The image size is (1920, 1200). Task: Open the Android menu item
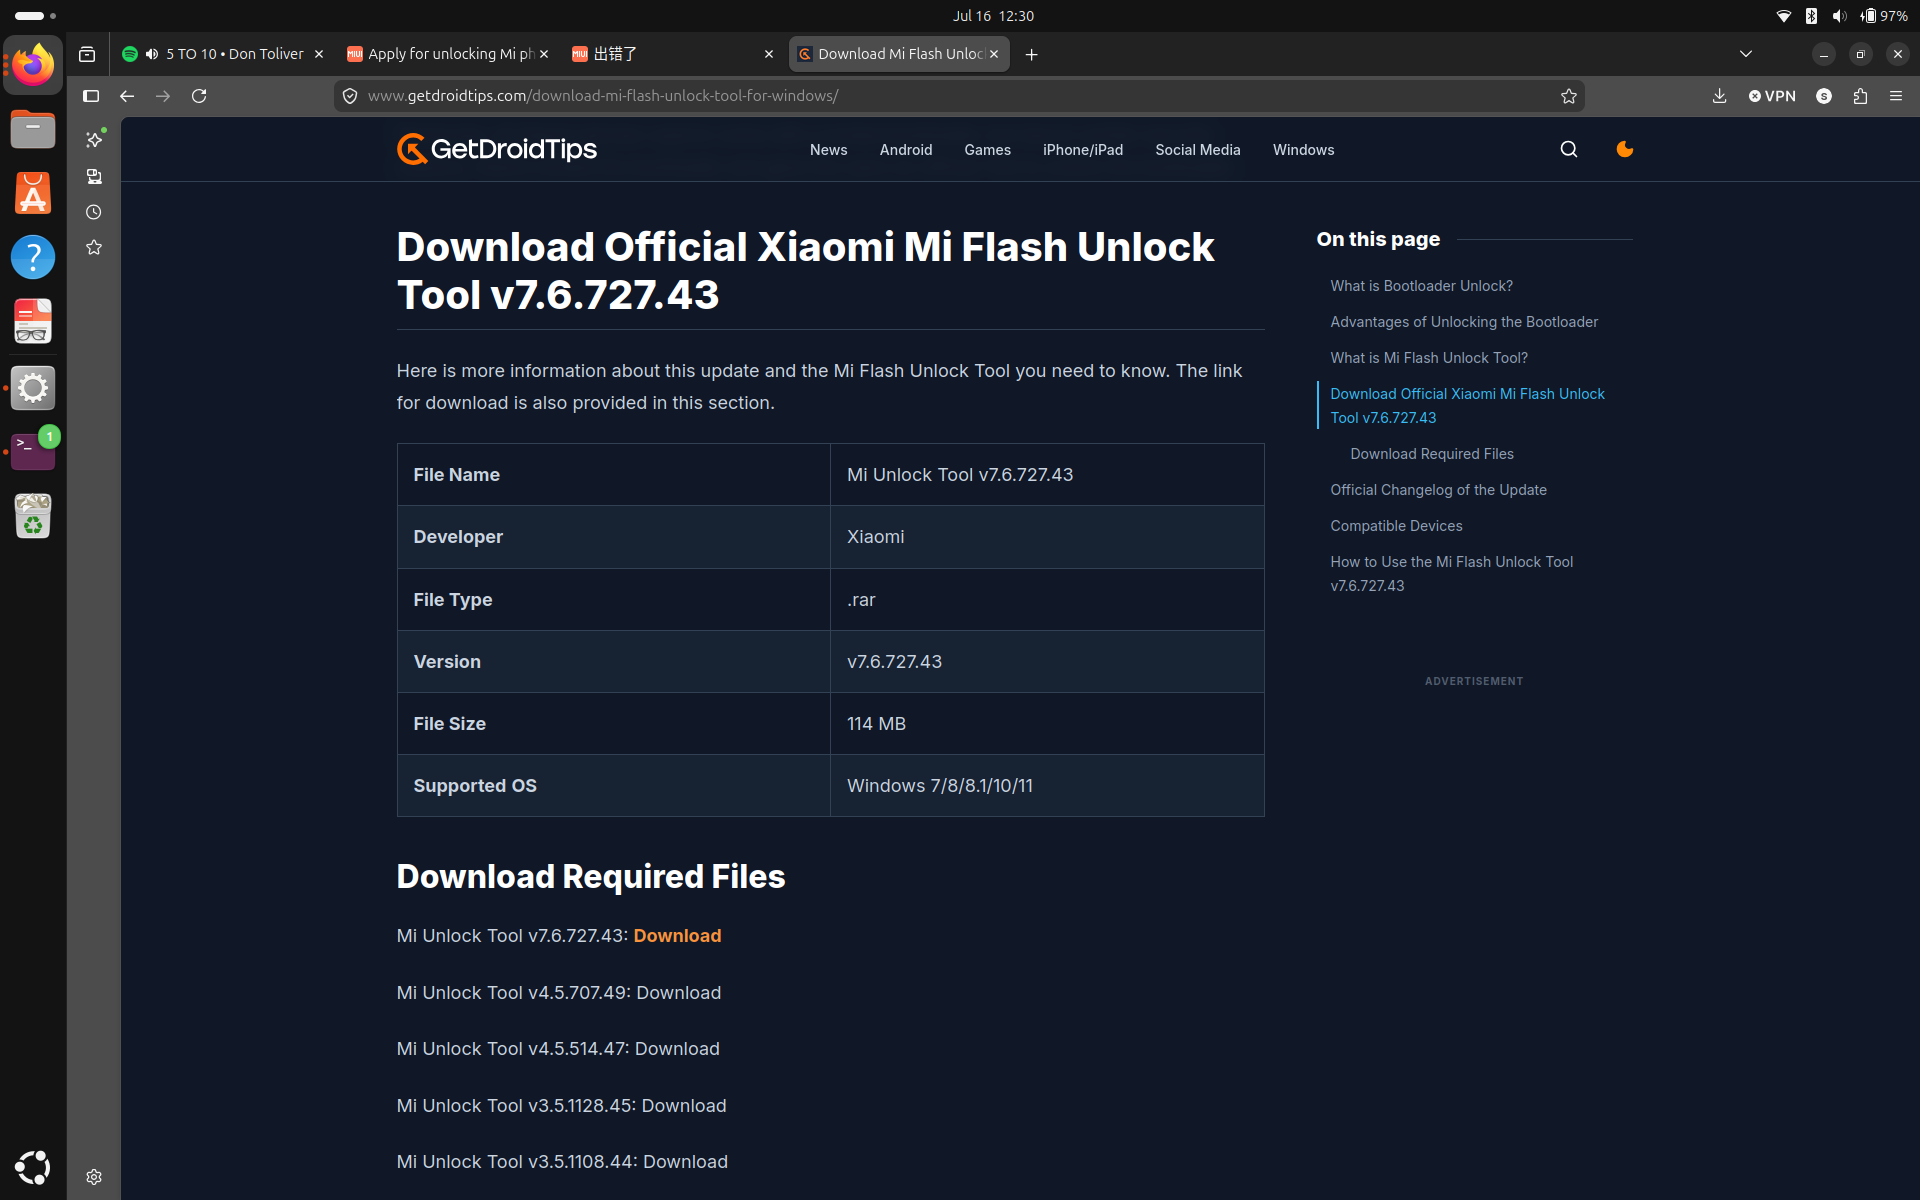tap(906, 150)
